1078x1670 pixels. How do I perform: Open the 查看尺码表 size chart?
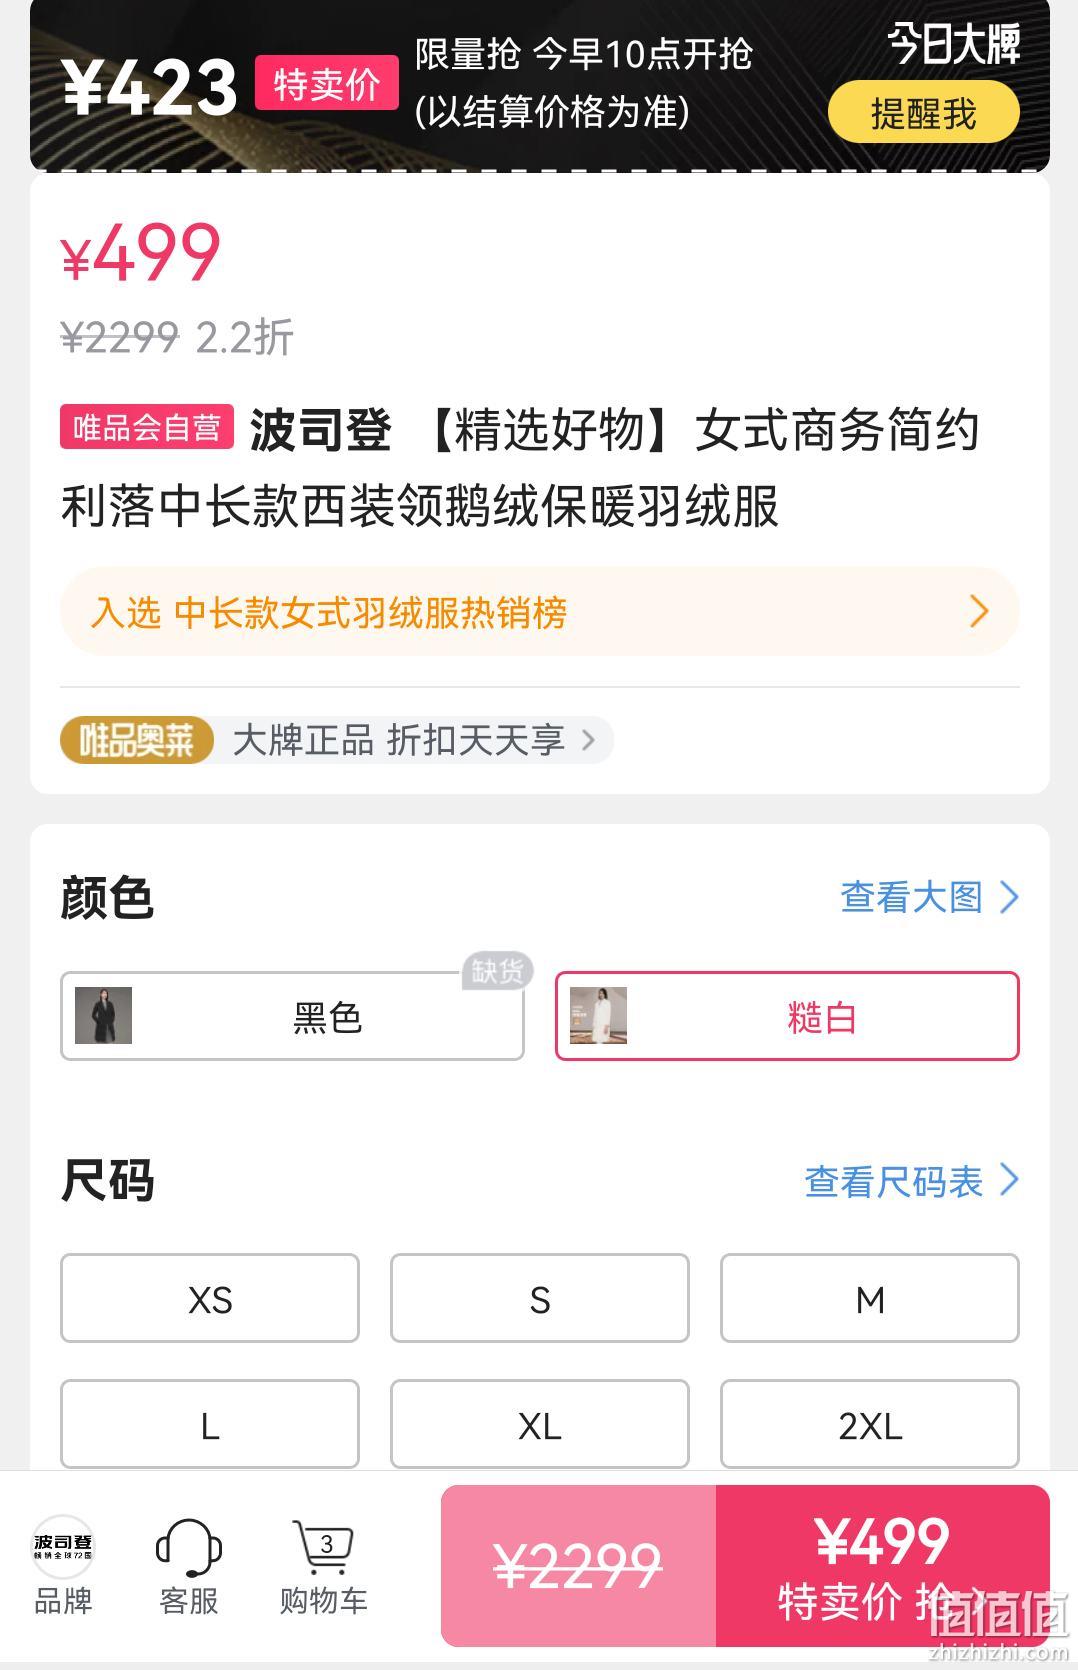coord(911,1181)
